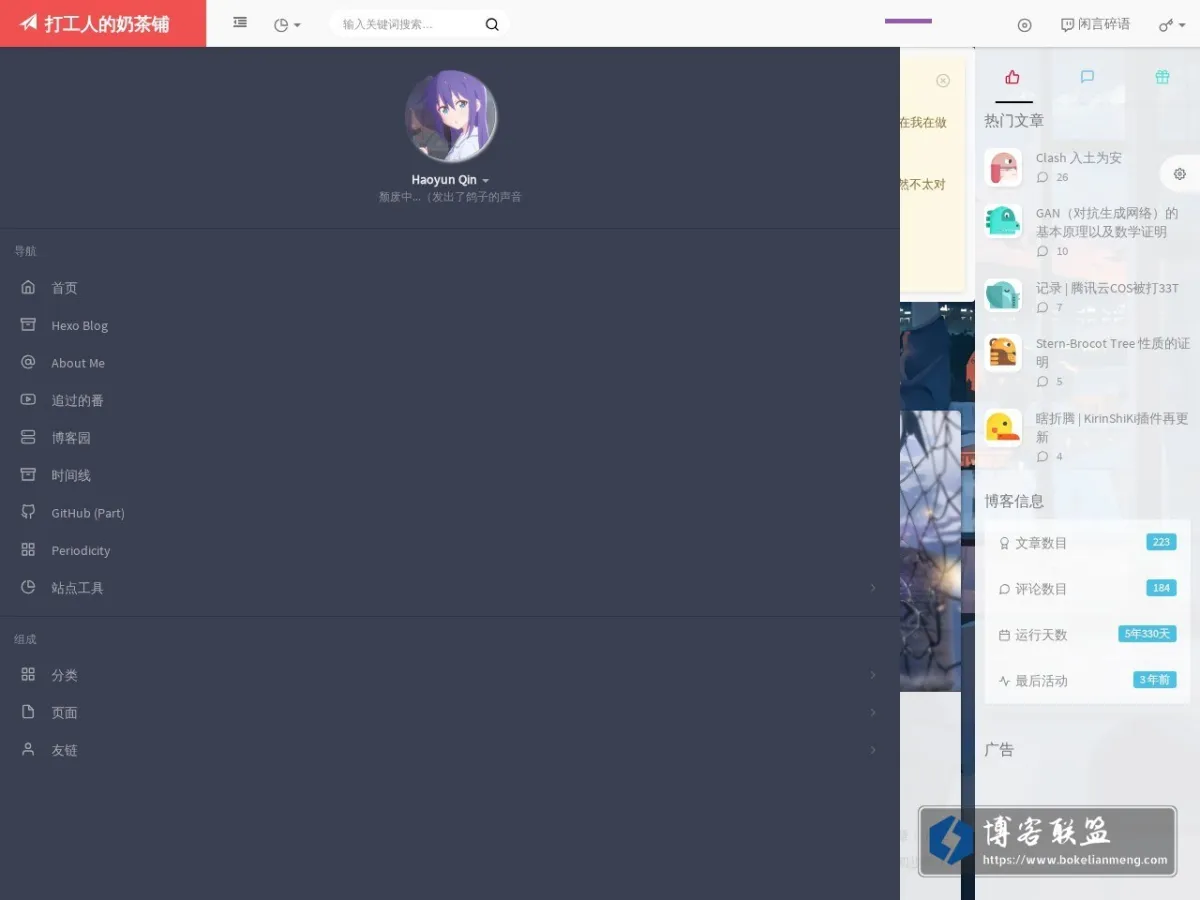Click the circular target icon in header
The image size is (1200, 900).
click(1024, 25)
